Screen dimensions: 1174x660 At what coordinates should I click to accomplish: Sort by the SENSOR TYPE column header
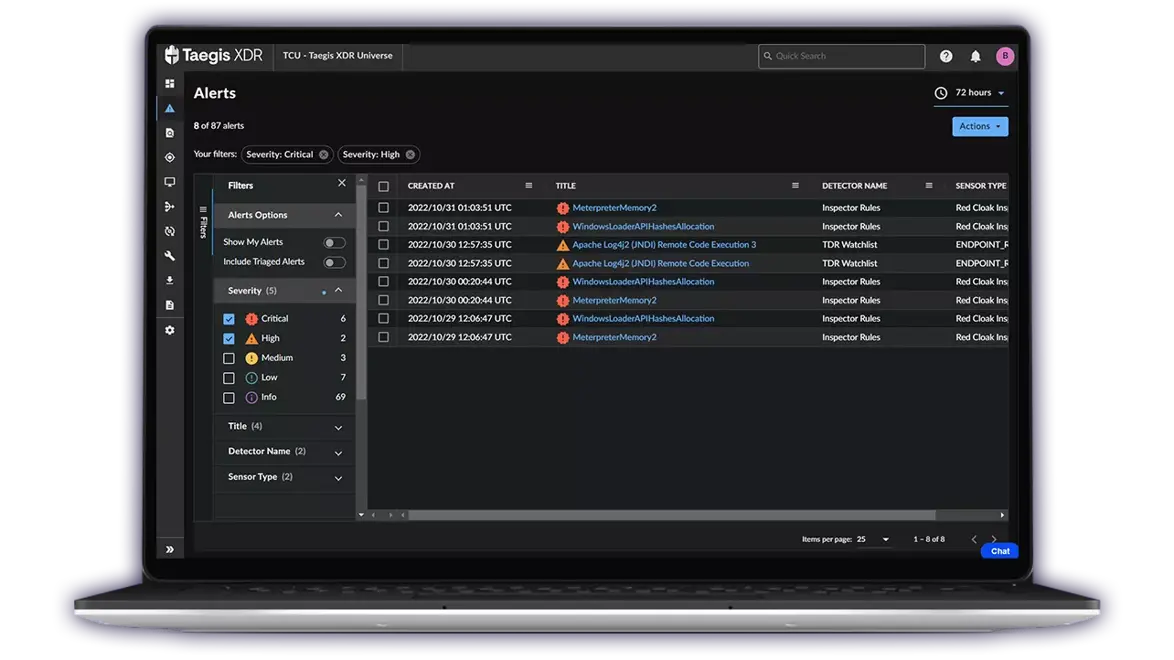981,186
